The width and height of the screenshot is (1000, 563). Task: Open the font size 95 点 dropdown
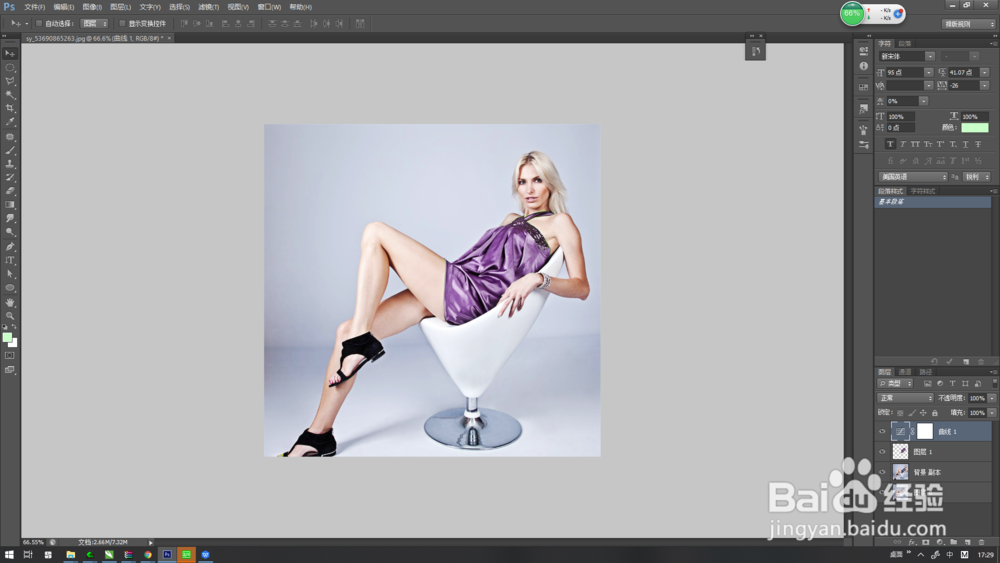click(x=929, y=73)
